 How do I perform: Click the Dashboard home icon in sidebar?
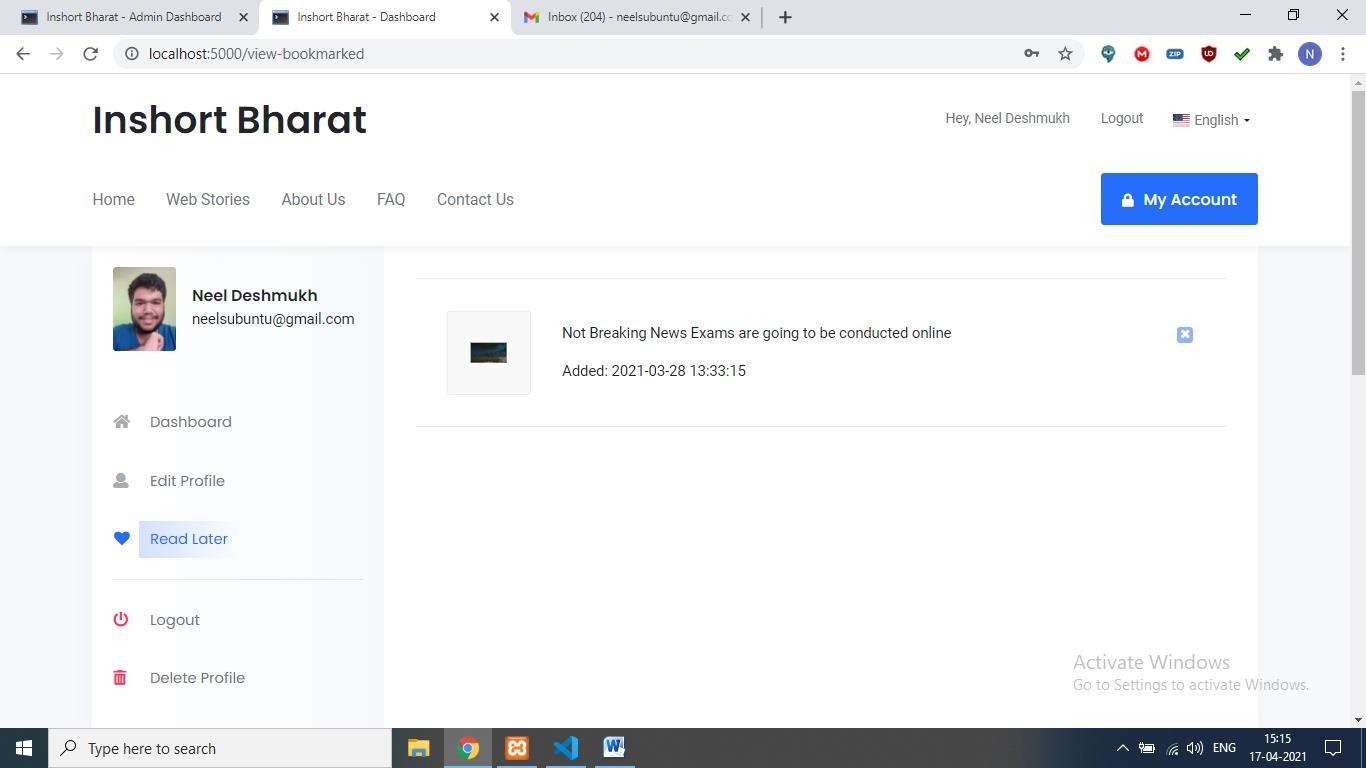pos(122,422)
